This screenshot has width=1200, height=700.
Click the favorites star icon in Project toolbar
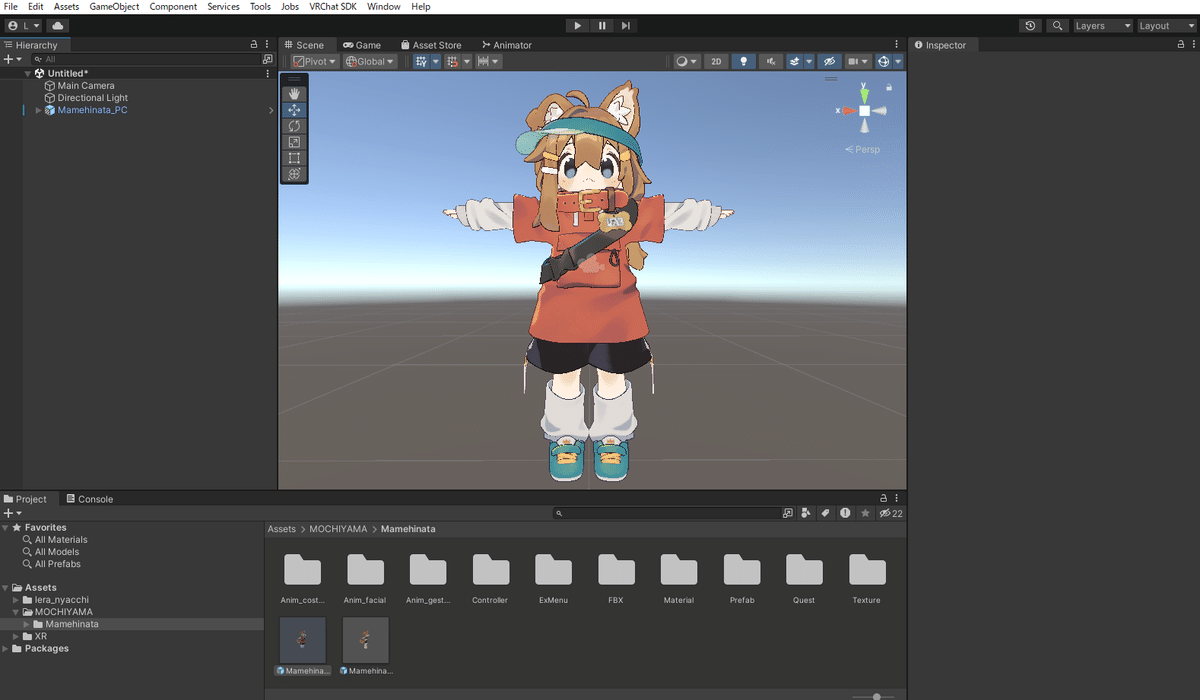(x=864, y=513)
